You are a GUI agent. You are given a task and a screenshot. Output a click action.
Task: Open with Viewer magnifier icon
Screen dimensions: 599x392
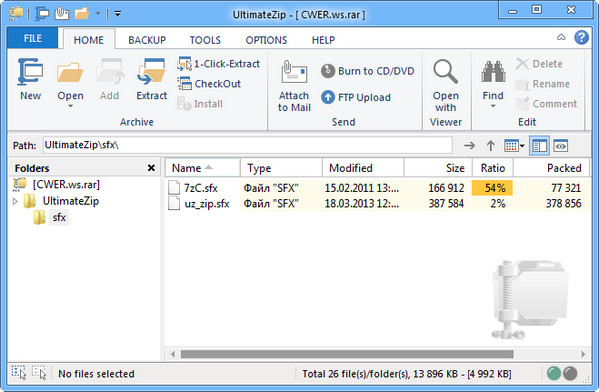click(x=445, y=72)
